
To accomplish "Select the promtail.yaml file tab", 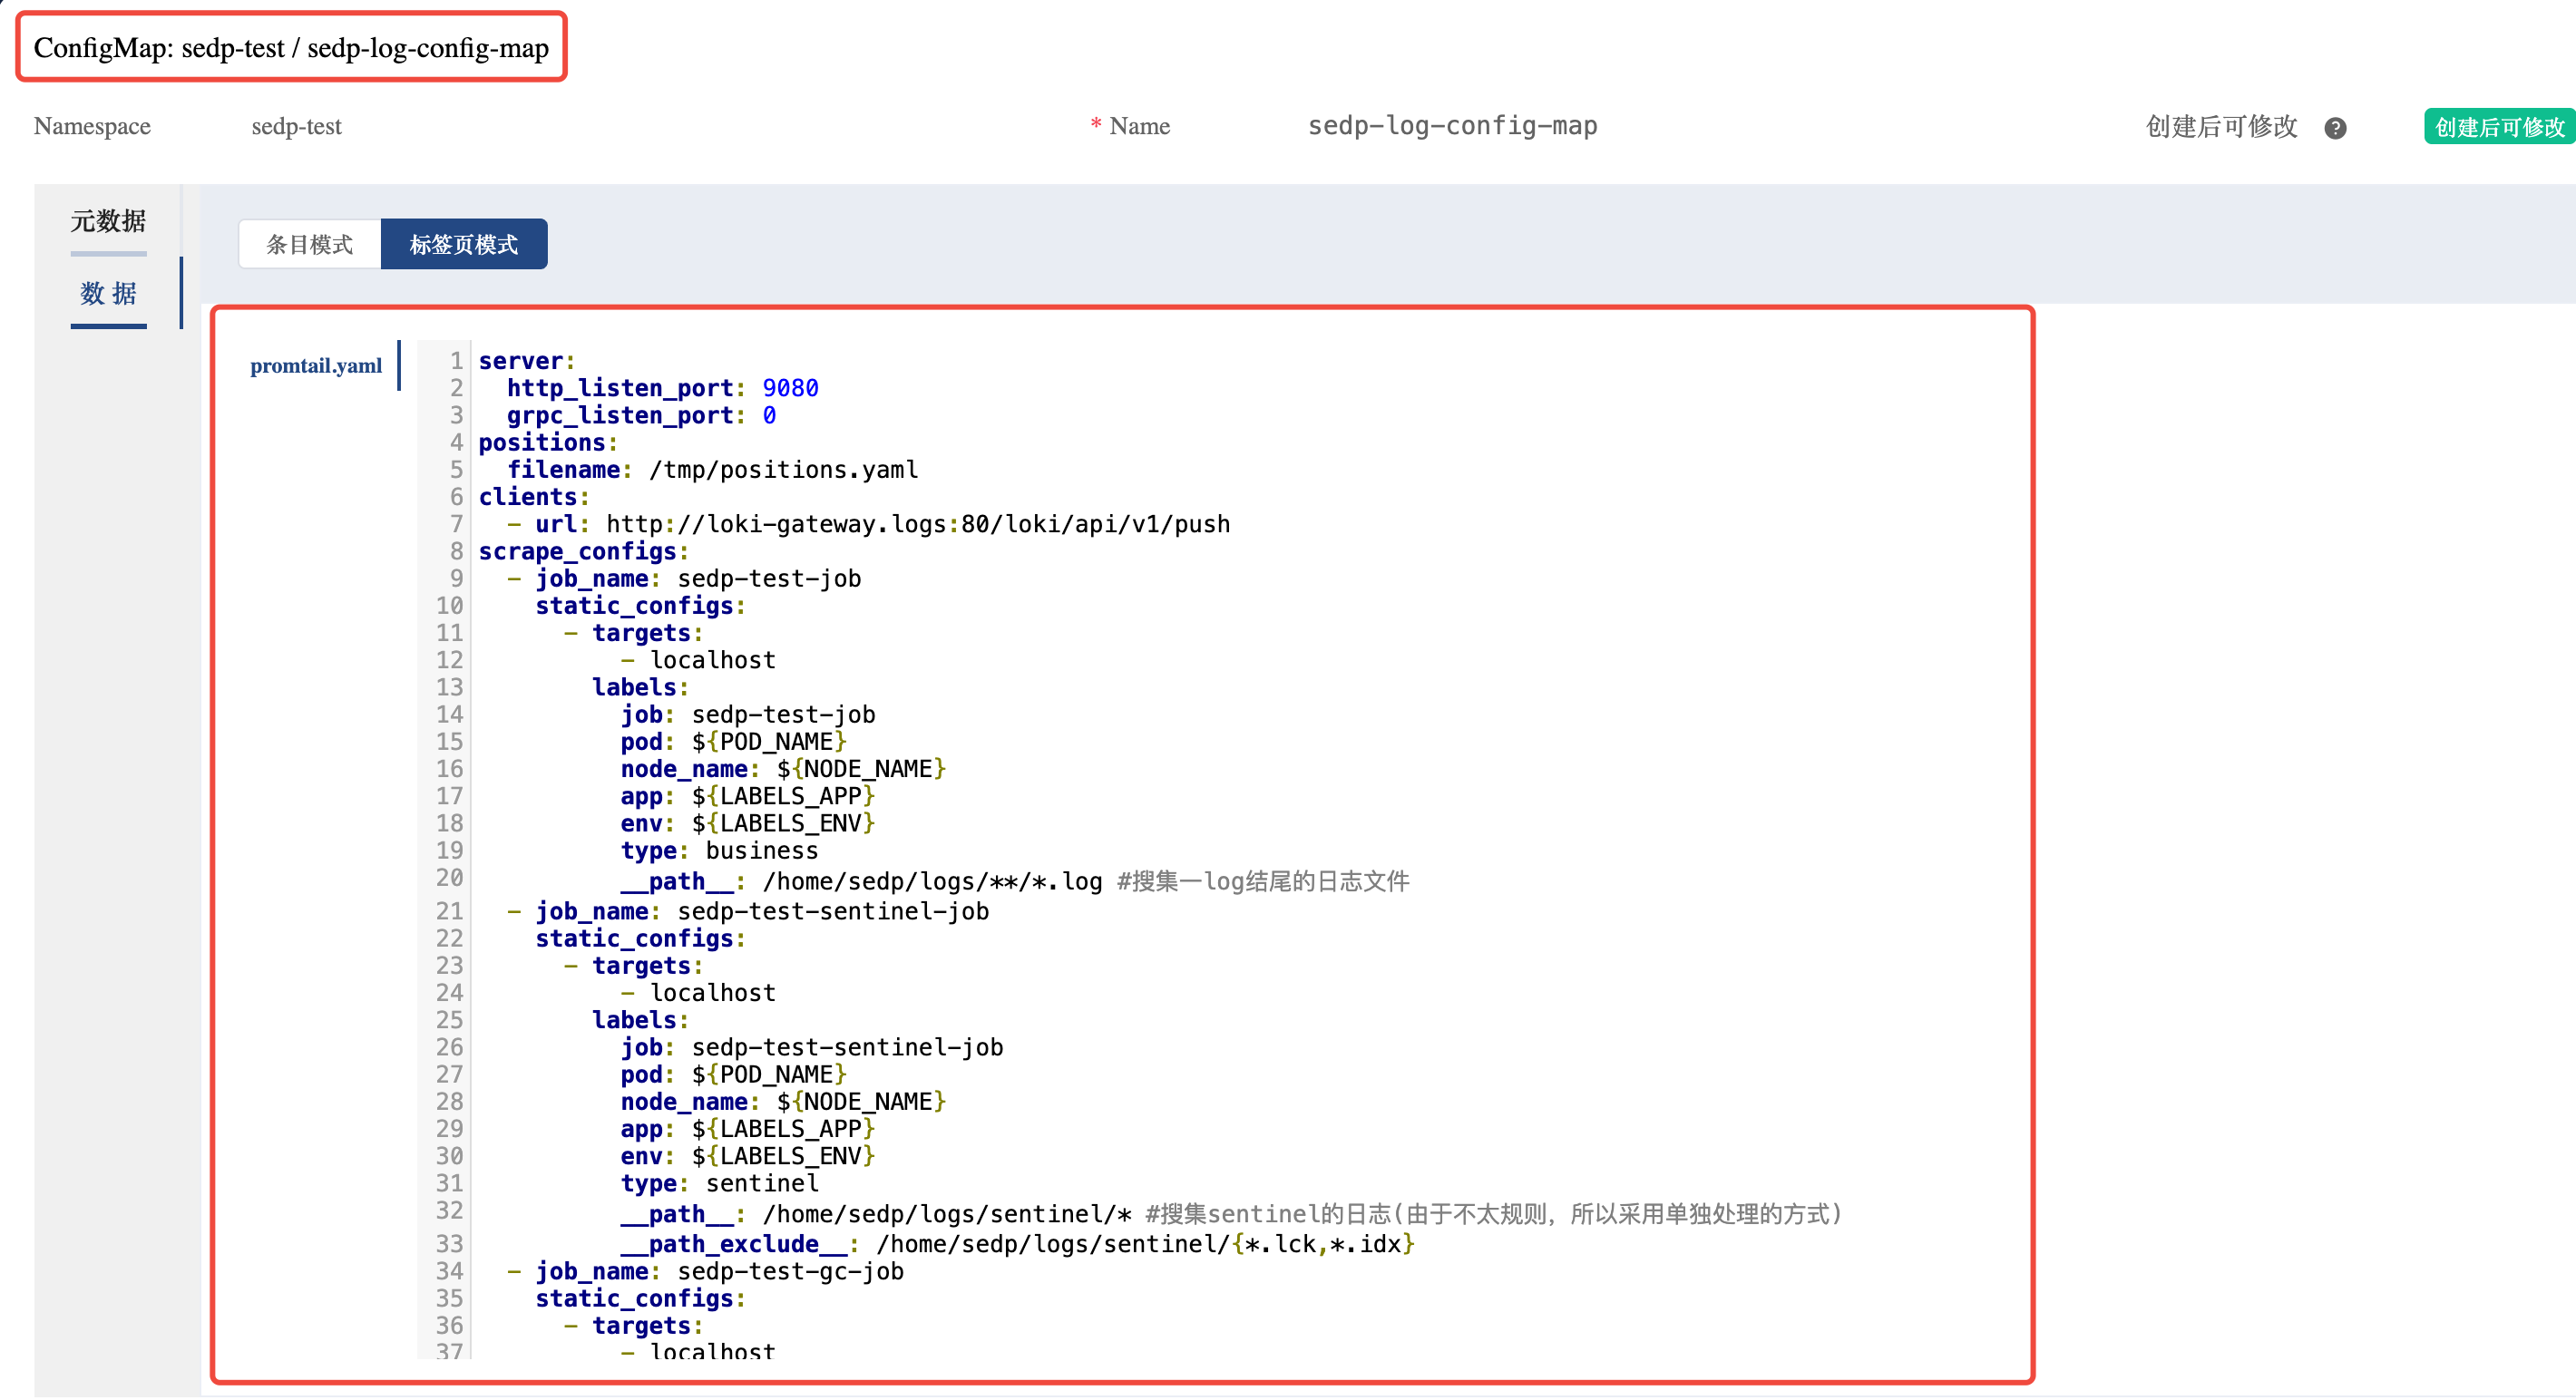I will click(x=316, y=366).
